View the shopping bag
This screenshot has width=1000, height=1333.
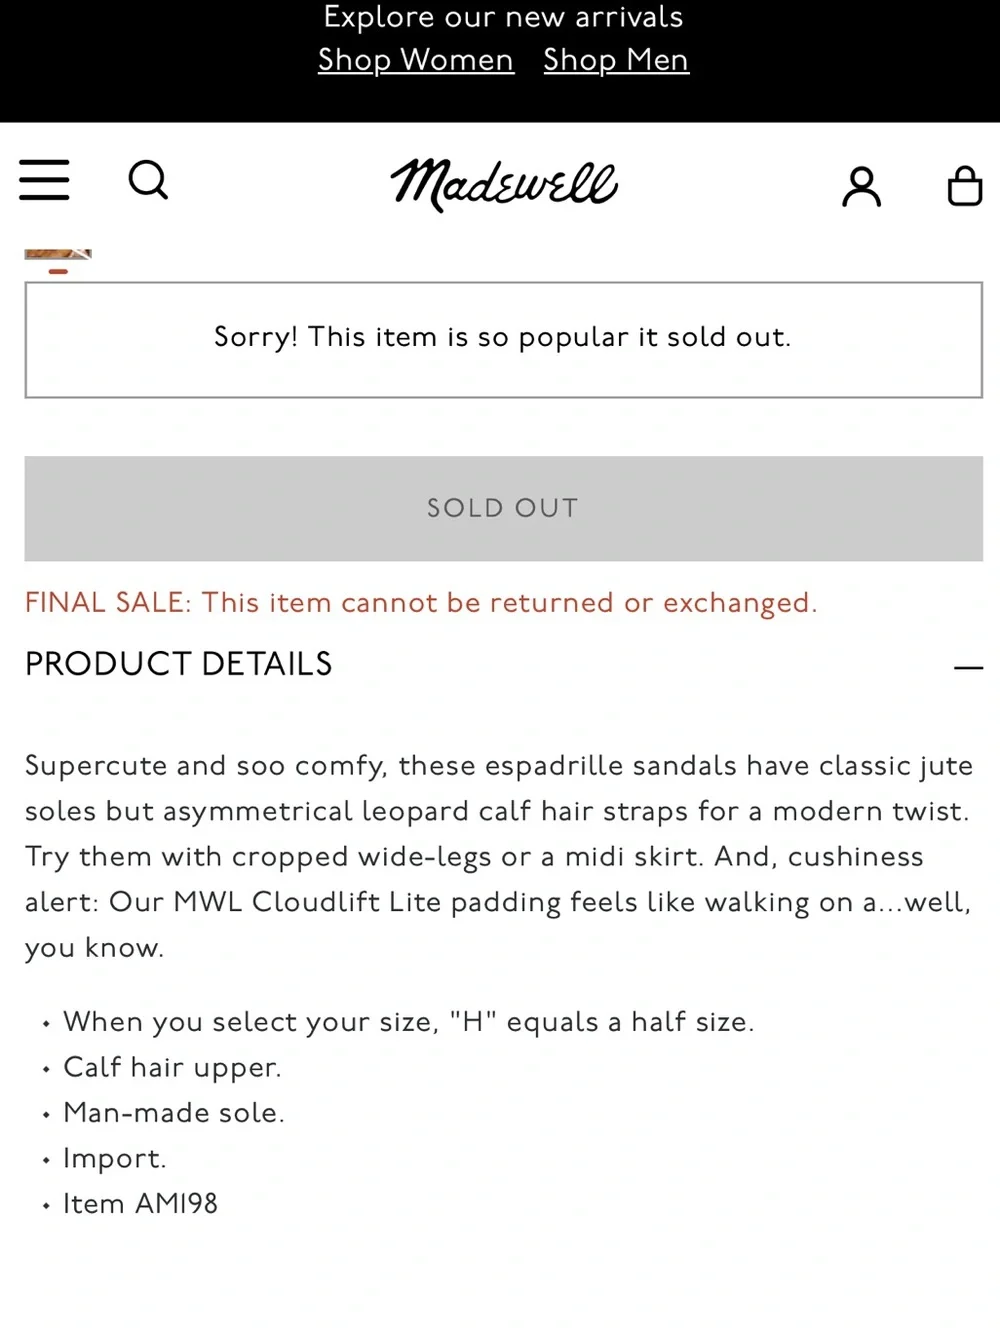pos(964,186)
